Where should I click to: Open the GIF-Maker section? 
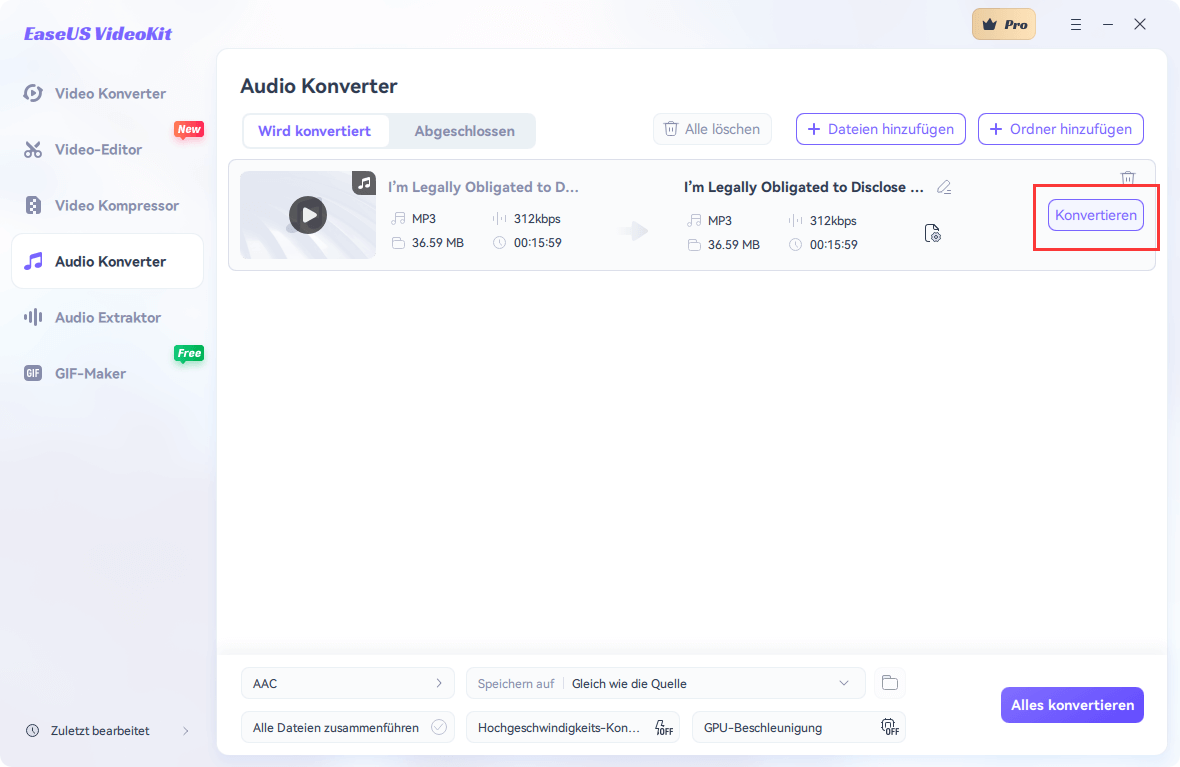(108, 373)
